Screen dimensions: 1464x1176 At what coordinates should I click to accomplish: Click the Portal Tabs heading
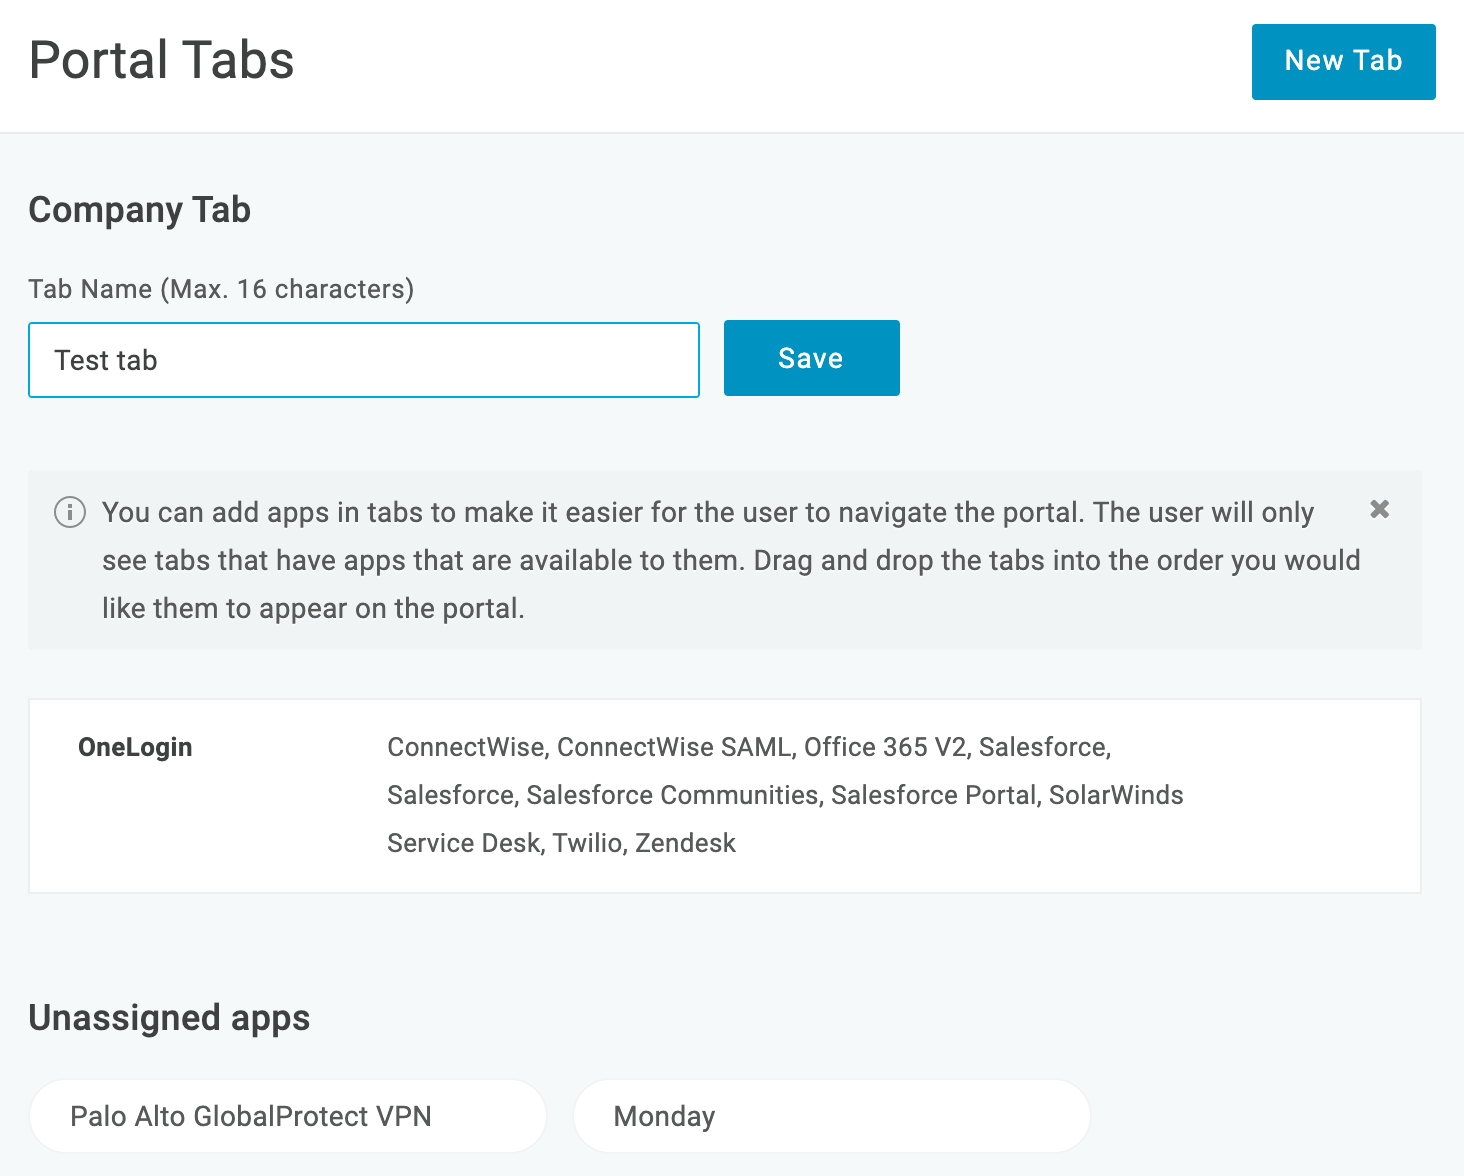pos(161,60)
